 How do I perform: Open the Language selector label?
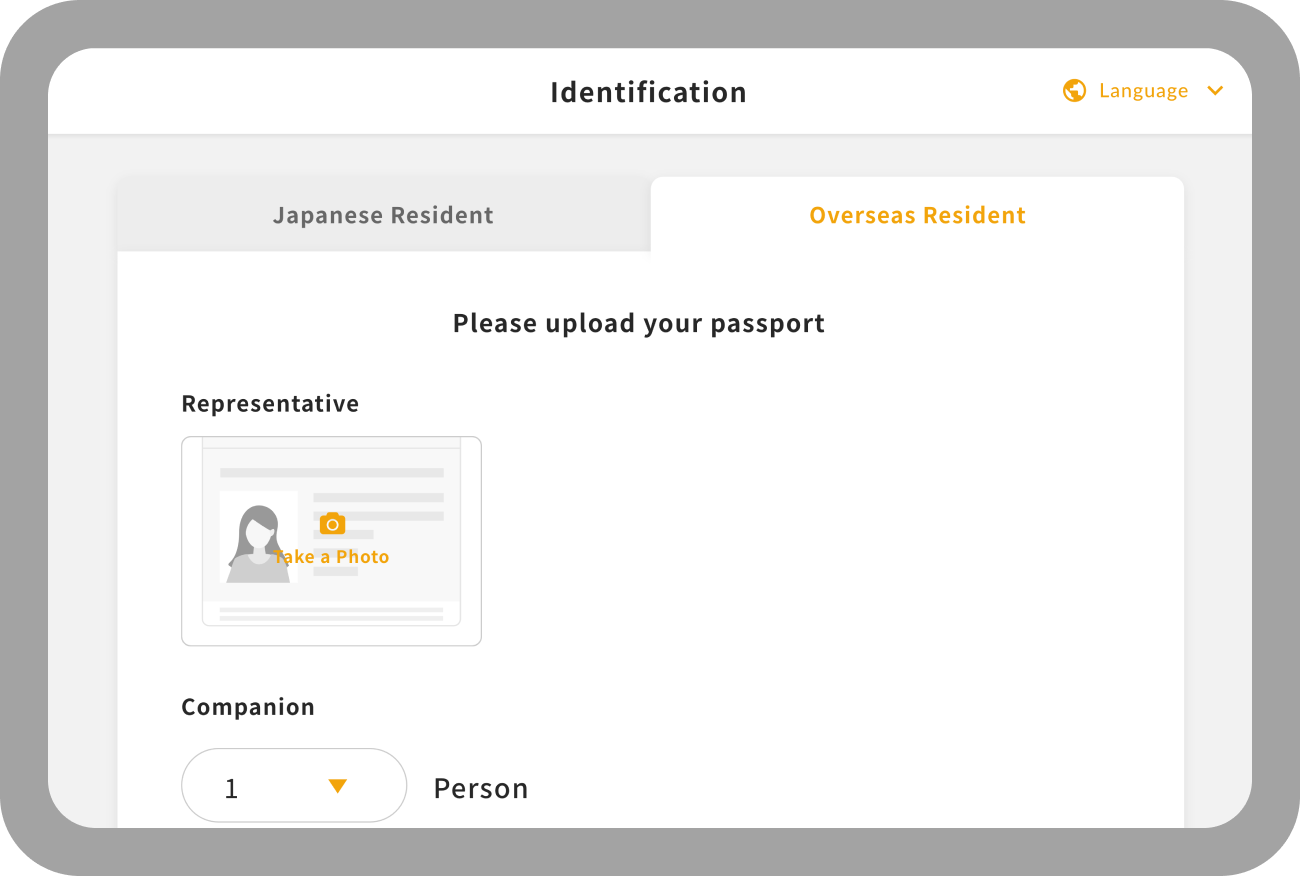1143,91
